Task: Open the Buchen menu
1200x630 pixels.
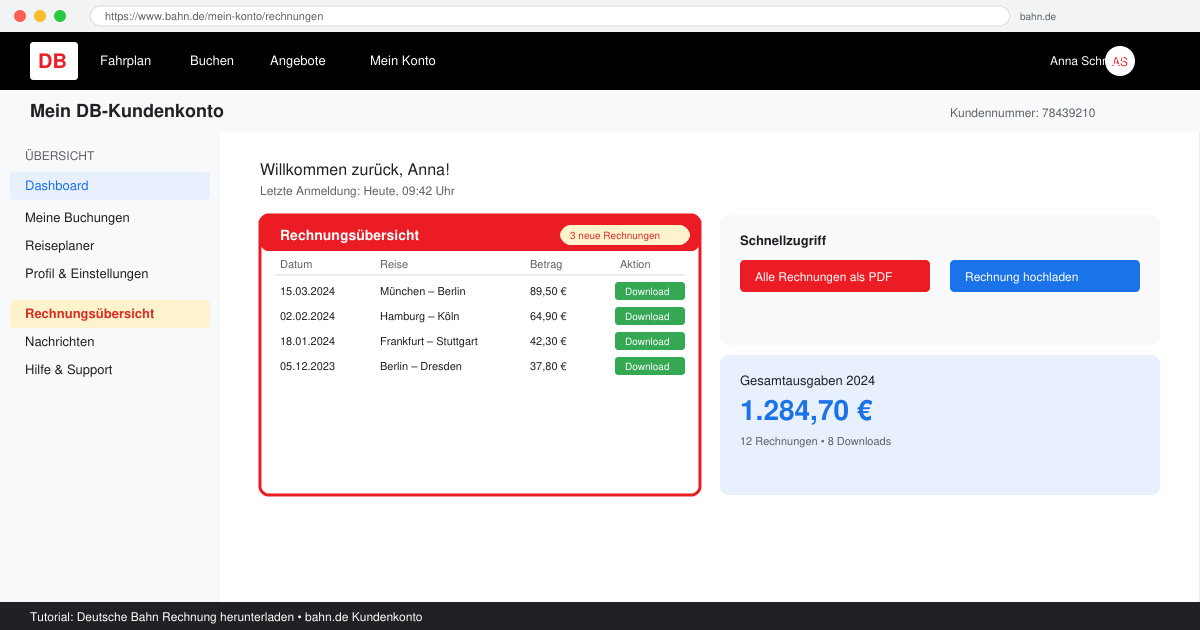Action: click(212, 61)
